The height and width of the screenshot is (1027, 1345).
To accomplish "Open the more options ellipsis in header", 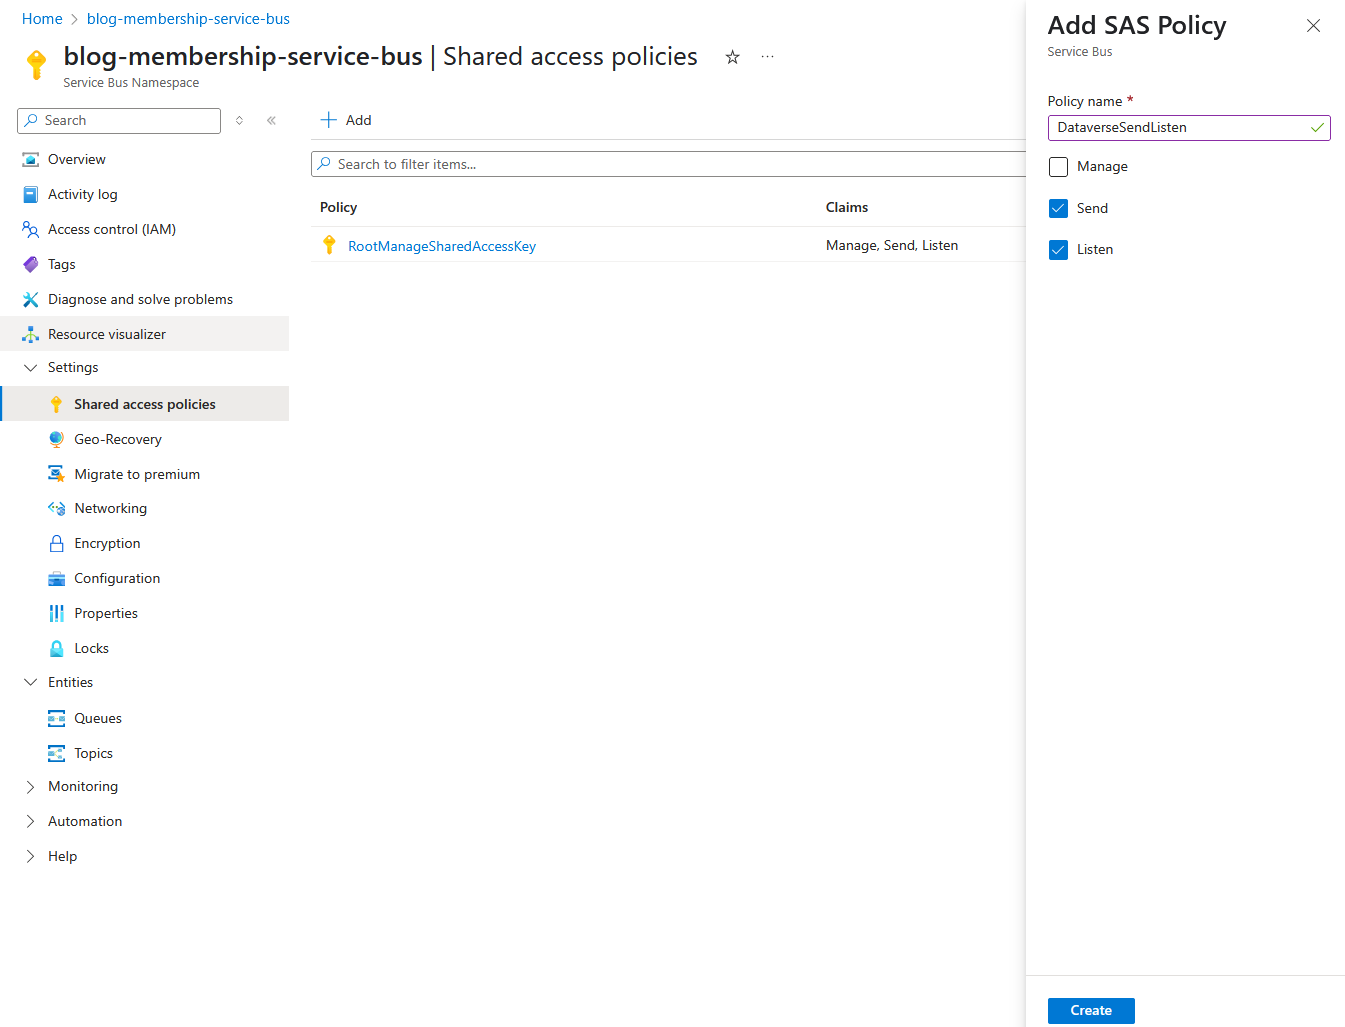I will 767,57.
